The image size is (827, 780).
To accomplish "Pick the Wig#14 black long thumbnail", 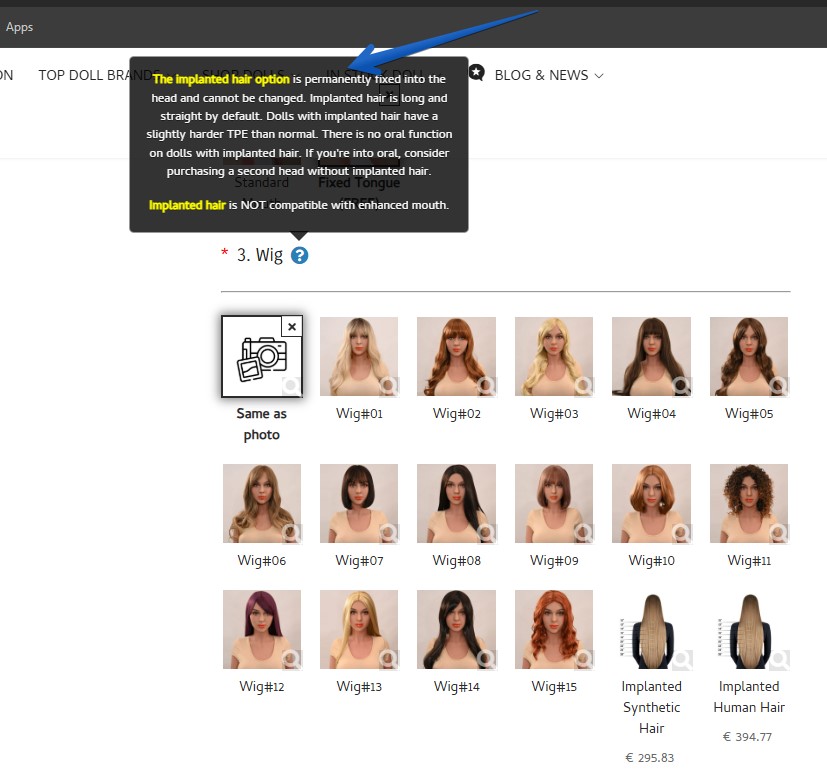I will 456,630.
